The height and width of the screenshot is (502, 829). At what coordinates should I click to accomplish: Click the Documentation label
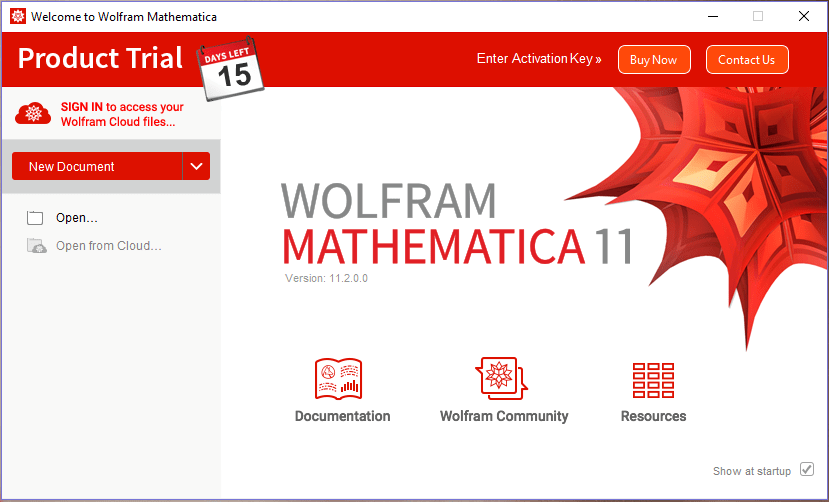tap(343, 416)
